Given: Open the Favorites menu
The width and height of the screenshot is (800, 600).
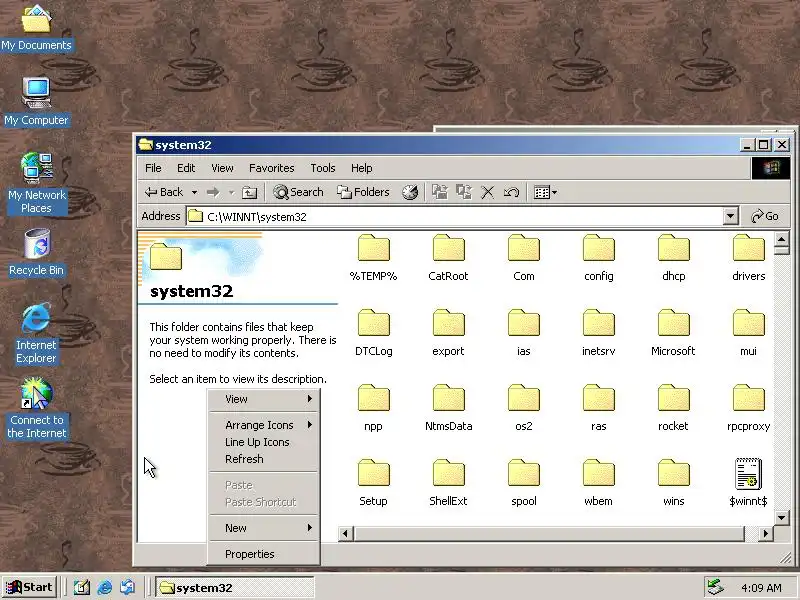Looking at the screenshot, I should point(271,168).
